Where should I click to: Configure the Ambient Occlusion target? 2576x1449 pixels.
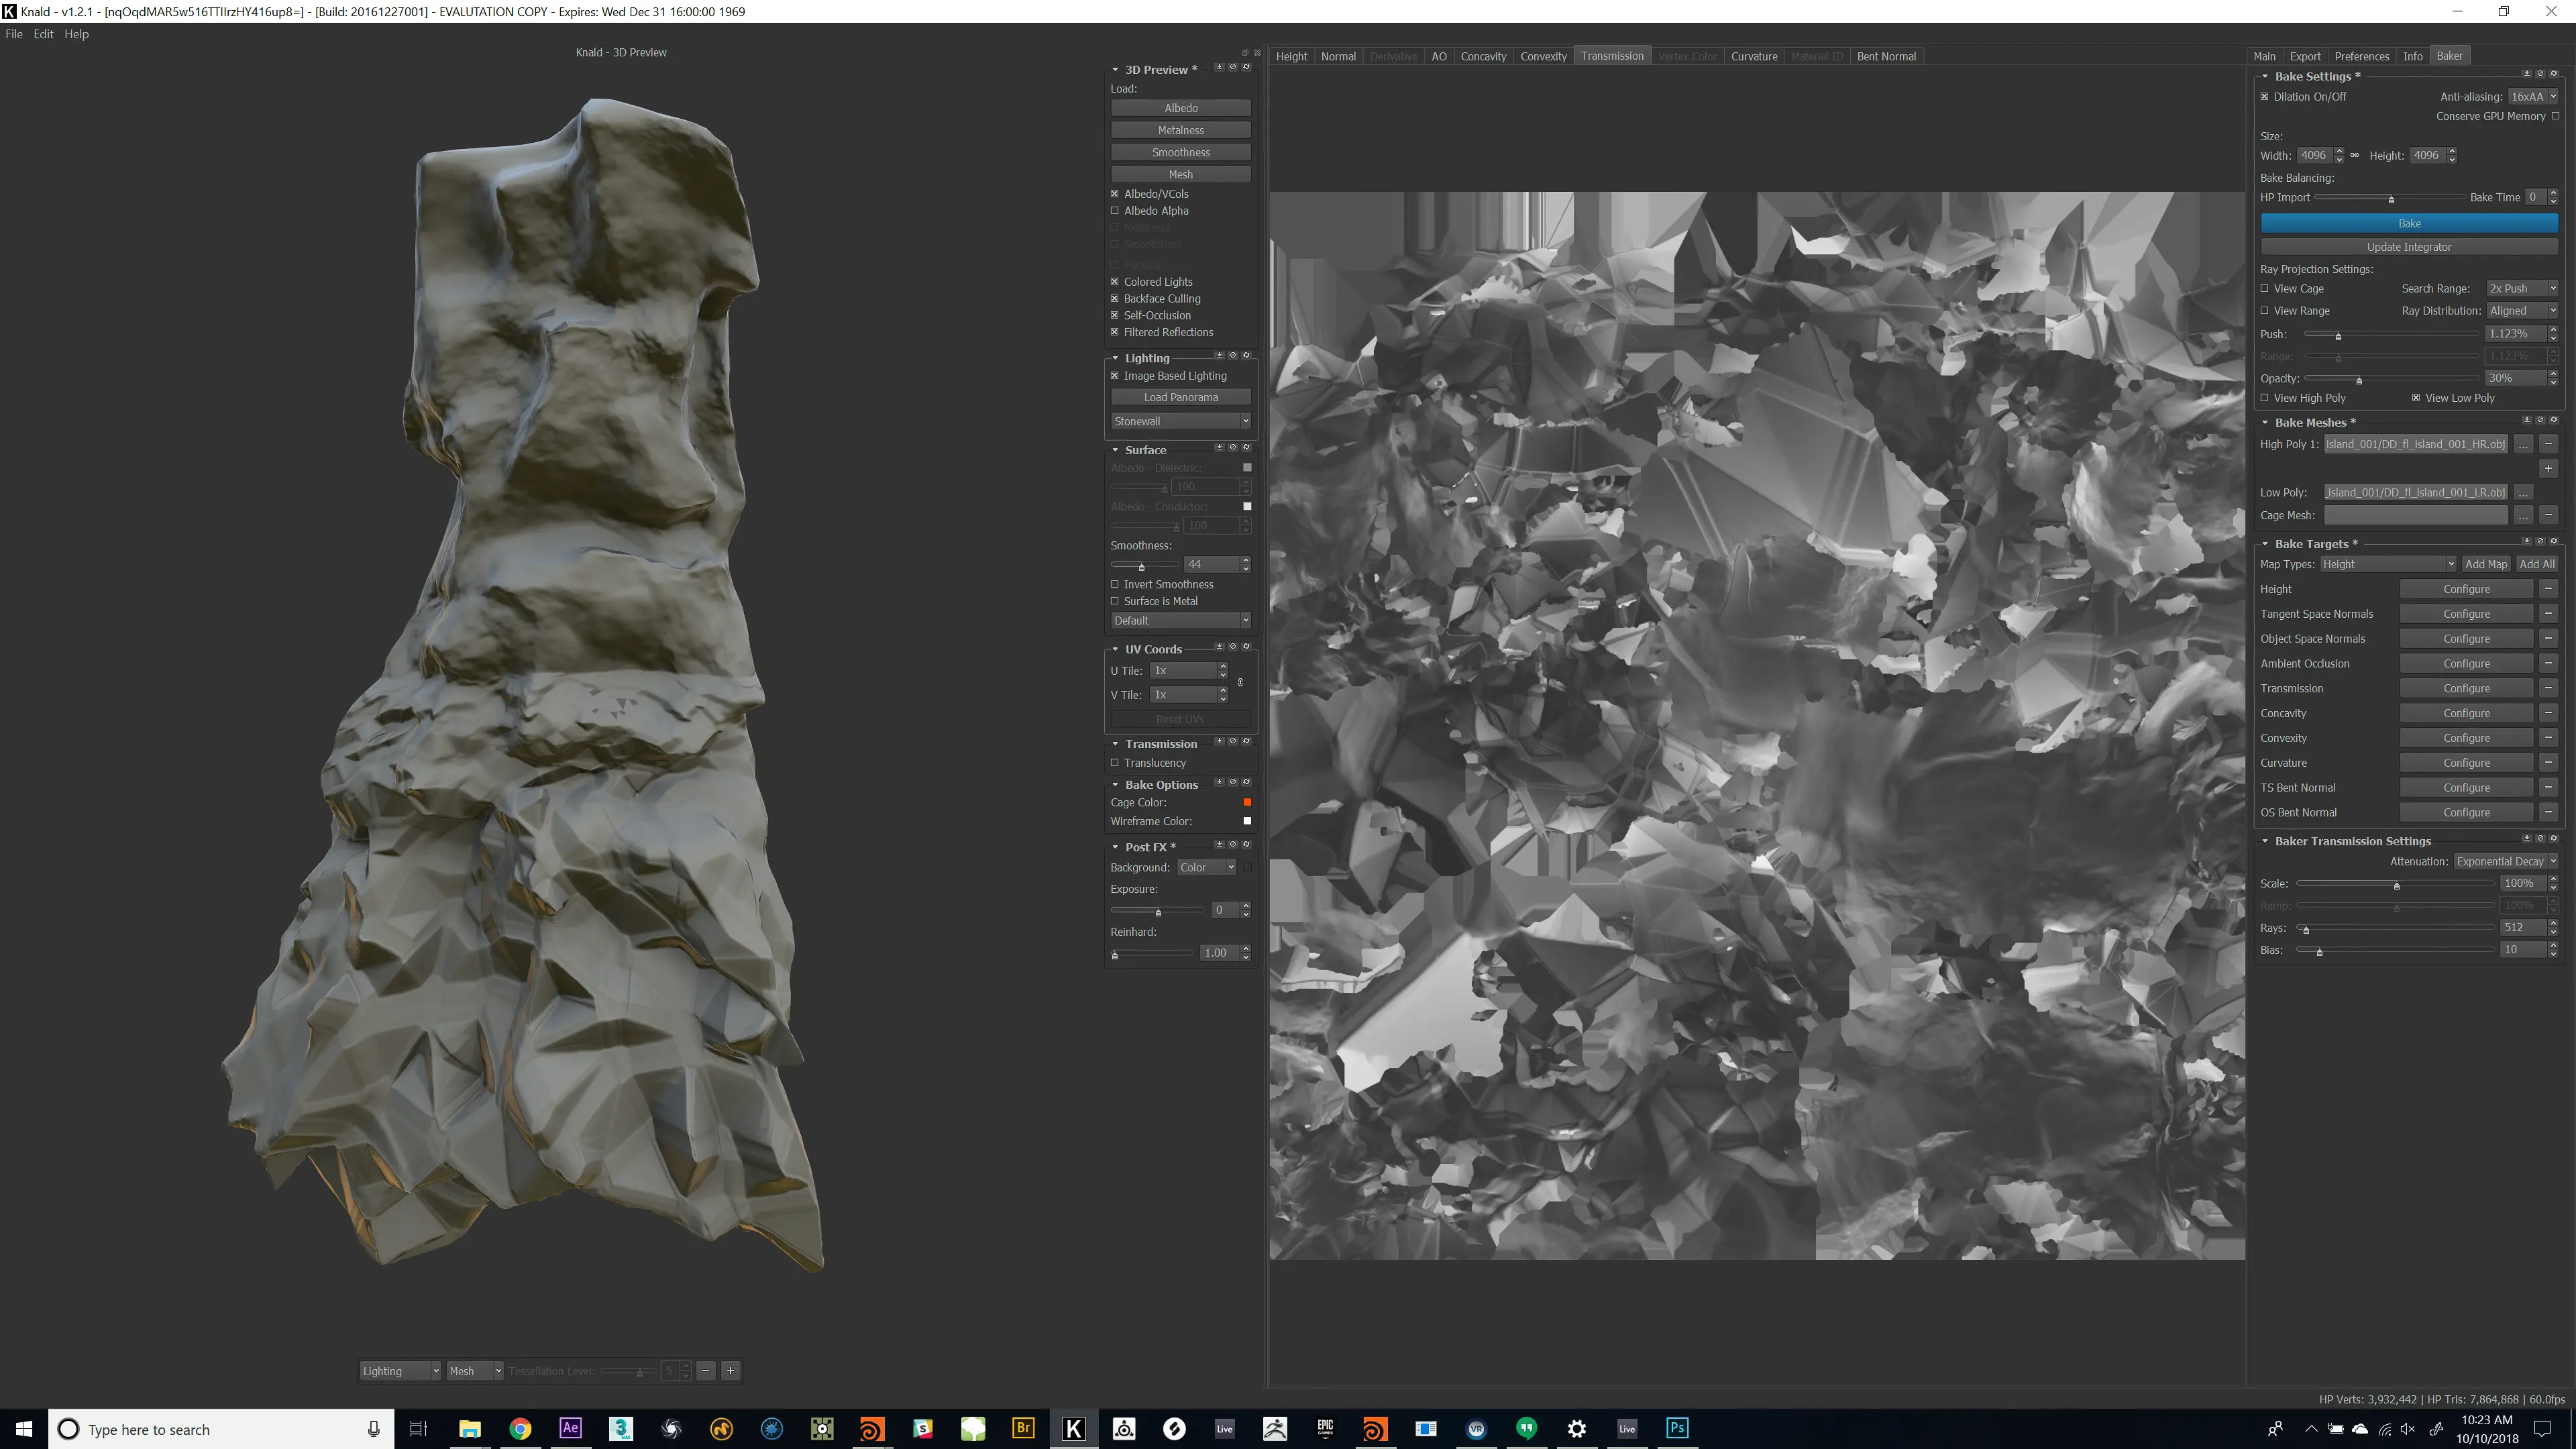[x=2466, y=663]
